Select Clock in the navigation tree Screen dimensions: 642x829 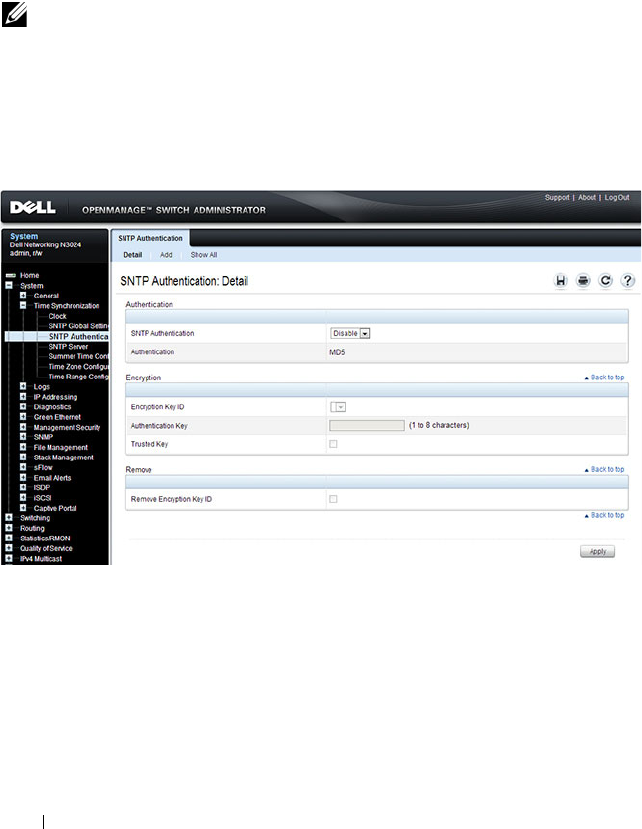pos(58,316)
